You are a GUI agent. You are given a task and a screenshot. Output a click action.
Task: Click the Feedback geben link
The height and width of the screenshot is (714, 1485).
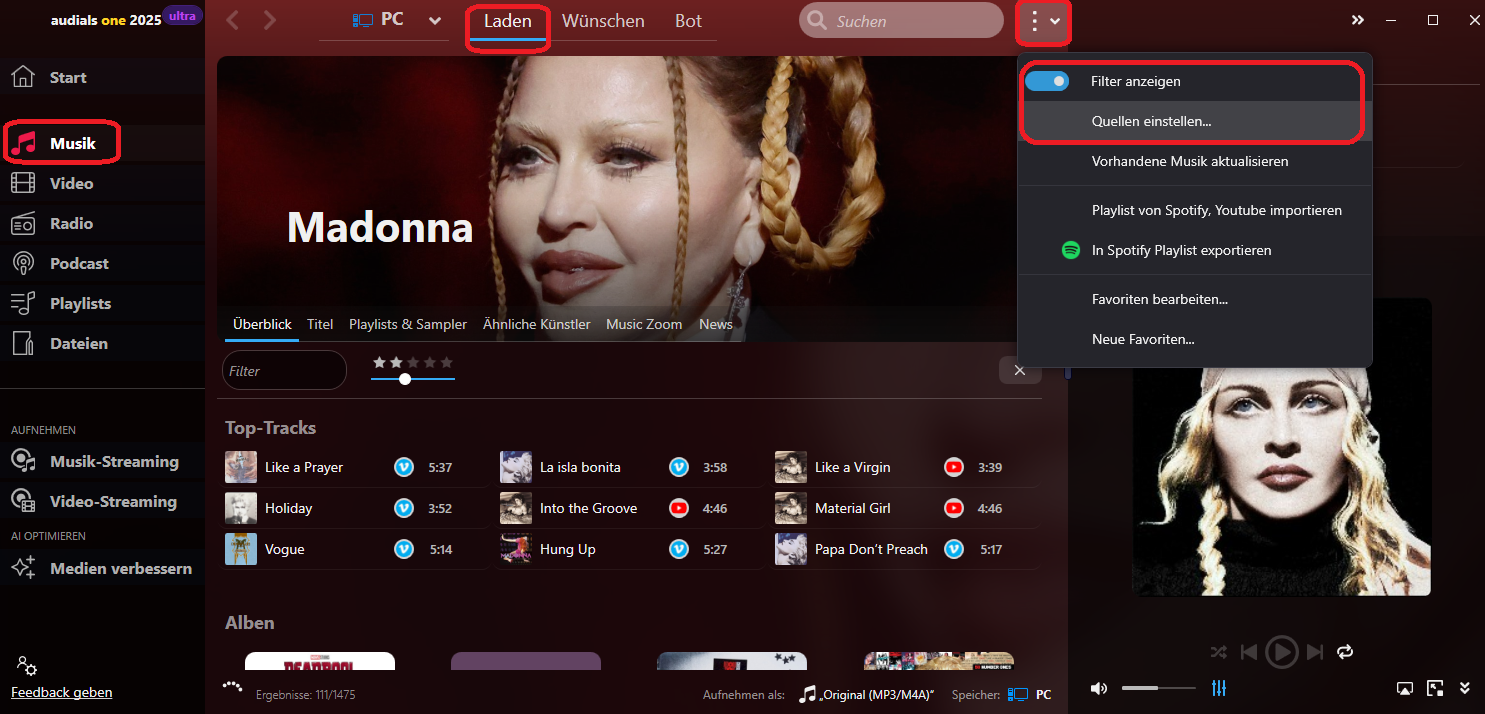62,692
